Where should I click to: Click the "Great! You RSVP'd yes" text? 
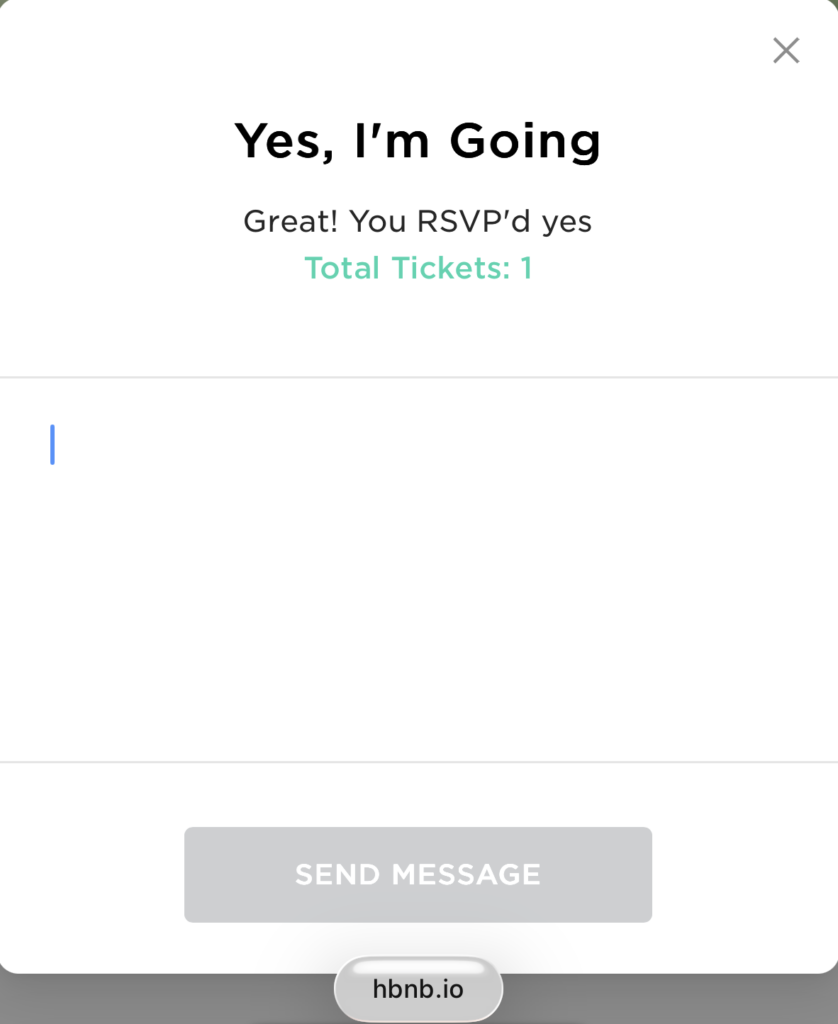[418, 221]
